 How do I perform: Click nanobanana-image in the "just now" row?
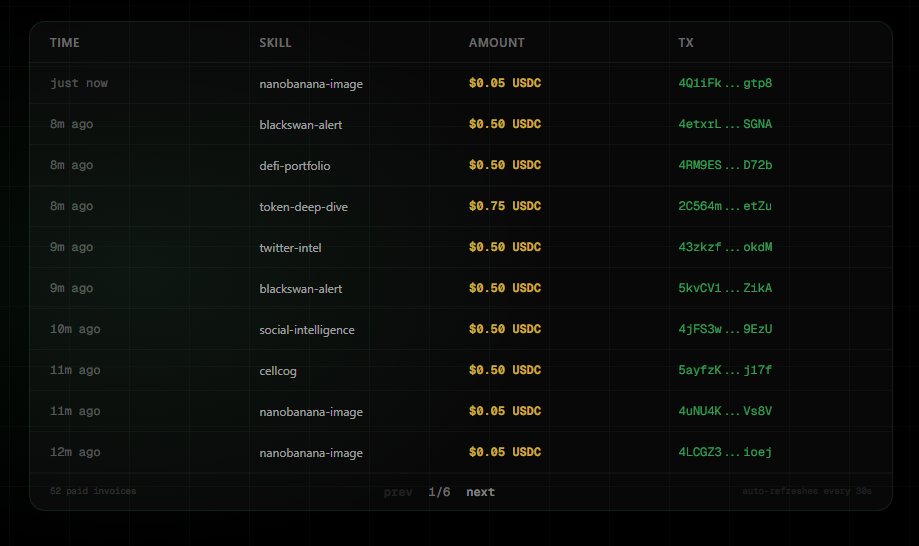(311, 84)
